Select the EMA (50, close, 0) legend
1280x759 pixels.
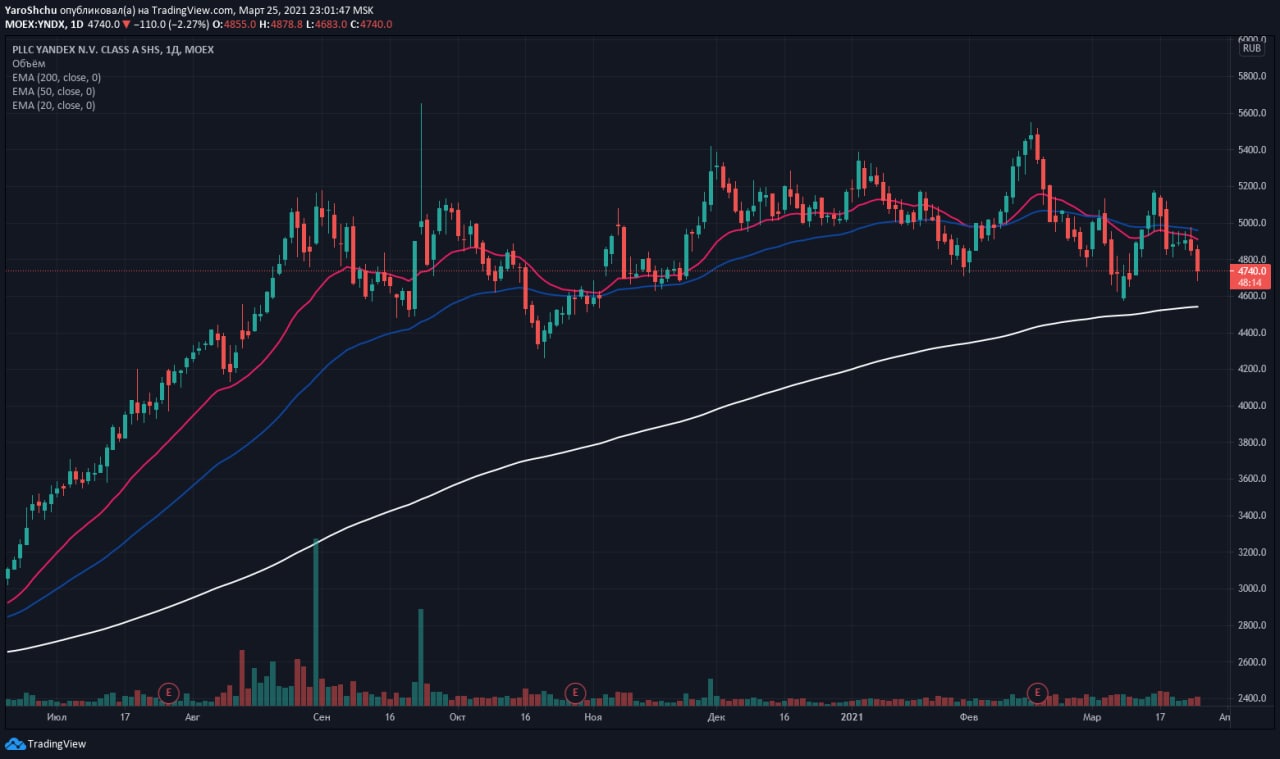click(x=56, y=91)
